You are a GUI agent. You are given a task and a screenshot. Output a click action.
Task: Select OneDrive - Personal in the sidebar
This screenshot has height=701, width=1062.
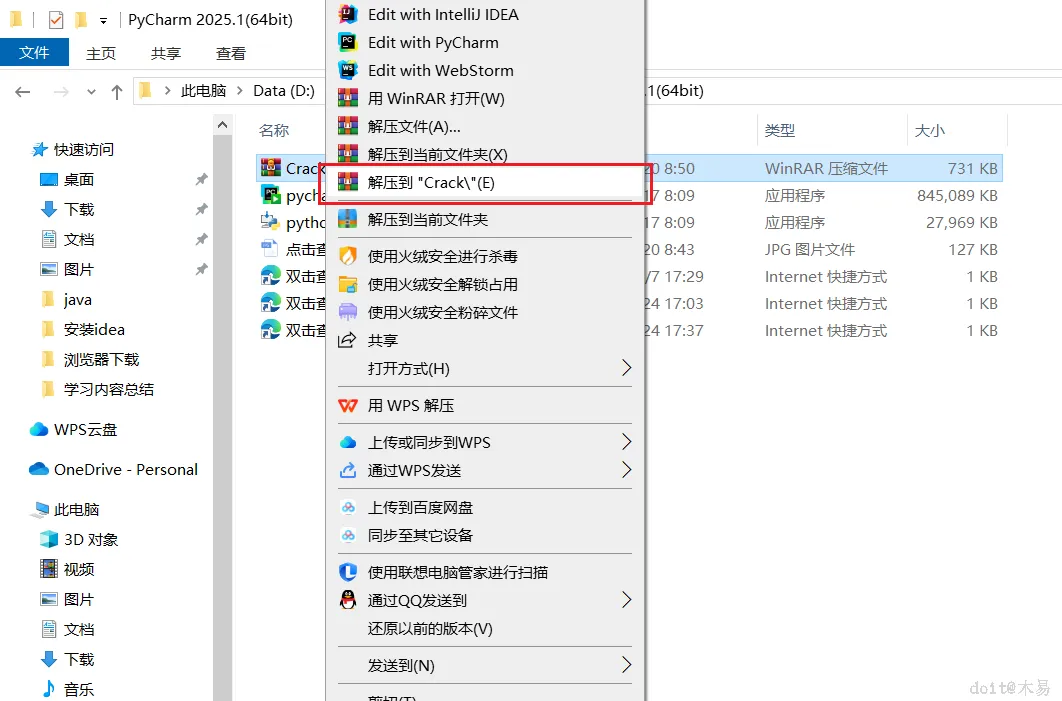[111, 469]
